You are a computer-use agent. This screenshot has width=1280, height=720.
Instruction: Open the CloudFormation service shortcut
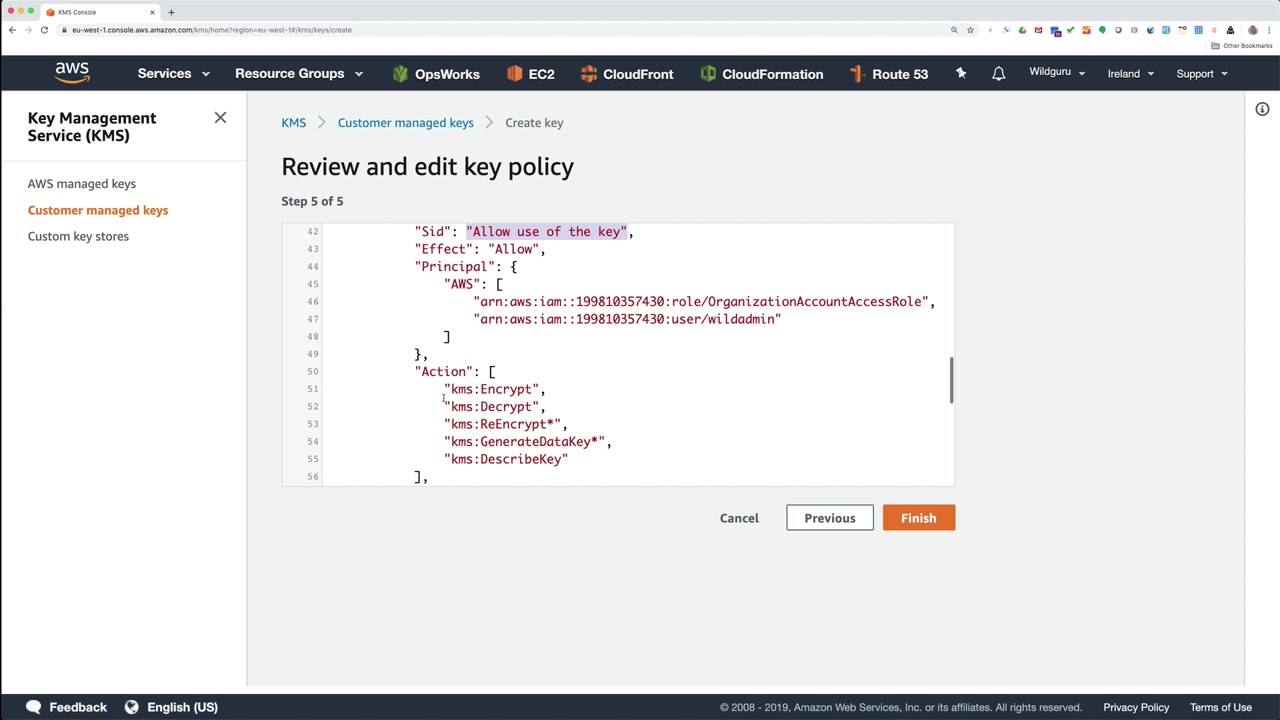coord(761,74)
